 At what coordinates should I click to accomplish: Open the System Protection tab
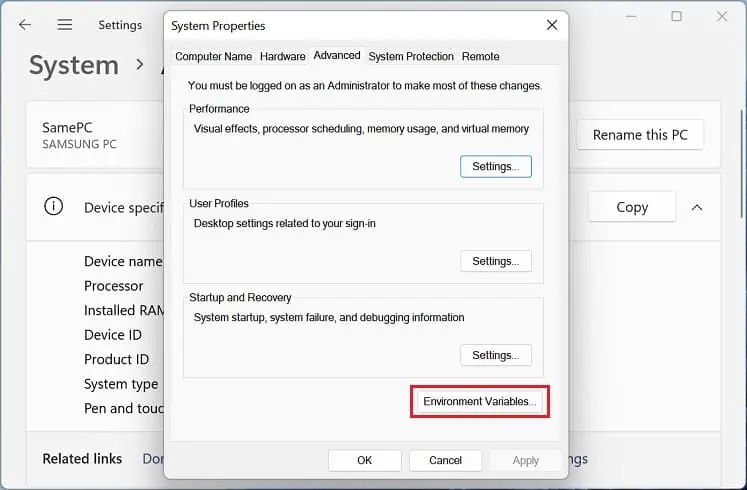[x=411, y=56]
